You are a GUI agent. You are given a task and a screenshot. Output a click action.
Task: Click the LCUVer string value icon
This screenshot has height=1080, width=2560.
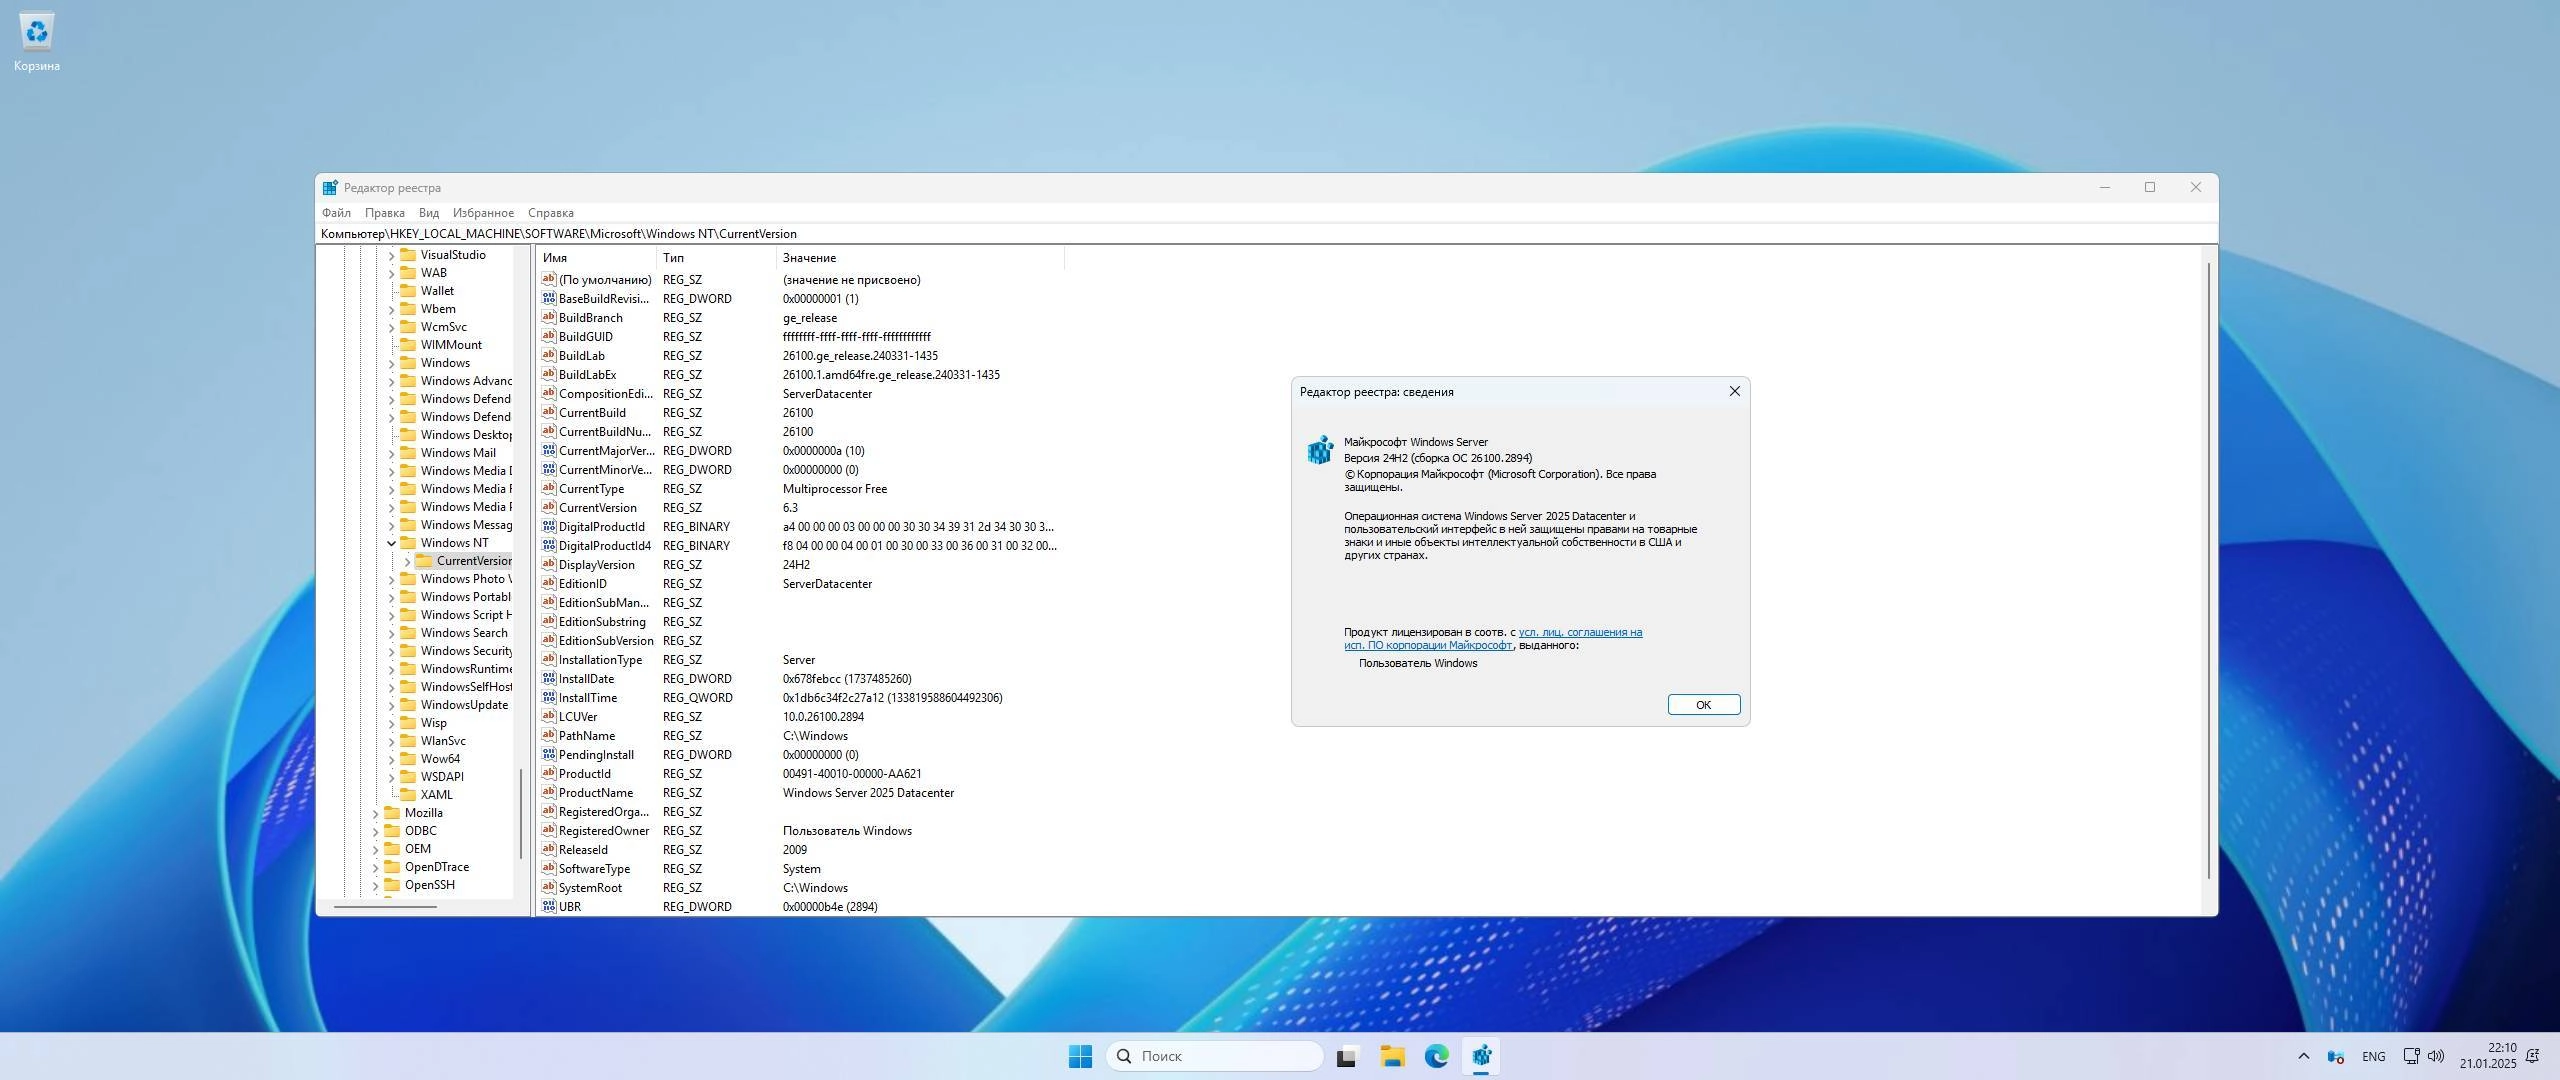[x=548, y=716]
